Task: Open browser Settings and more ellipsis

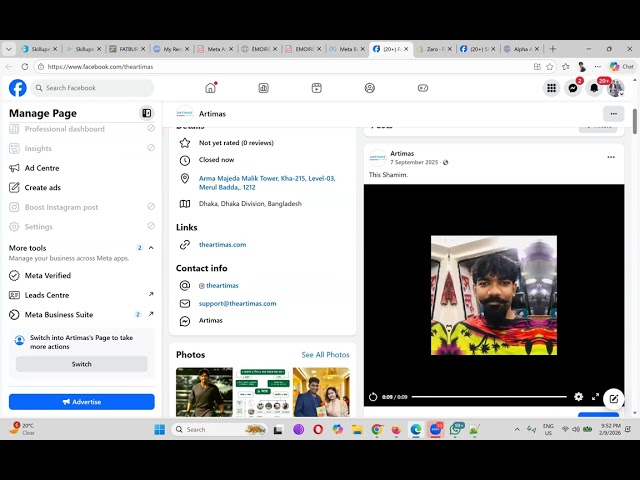Action: [598, 67]
